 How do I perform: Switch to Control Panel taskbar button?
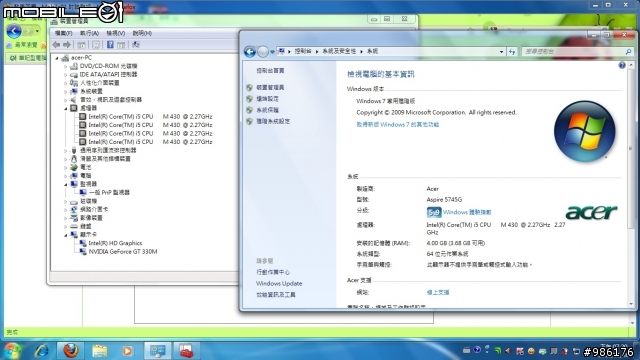pyautogui.click(x=158, y=351)
